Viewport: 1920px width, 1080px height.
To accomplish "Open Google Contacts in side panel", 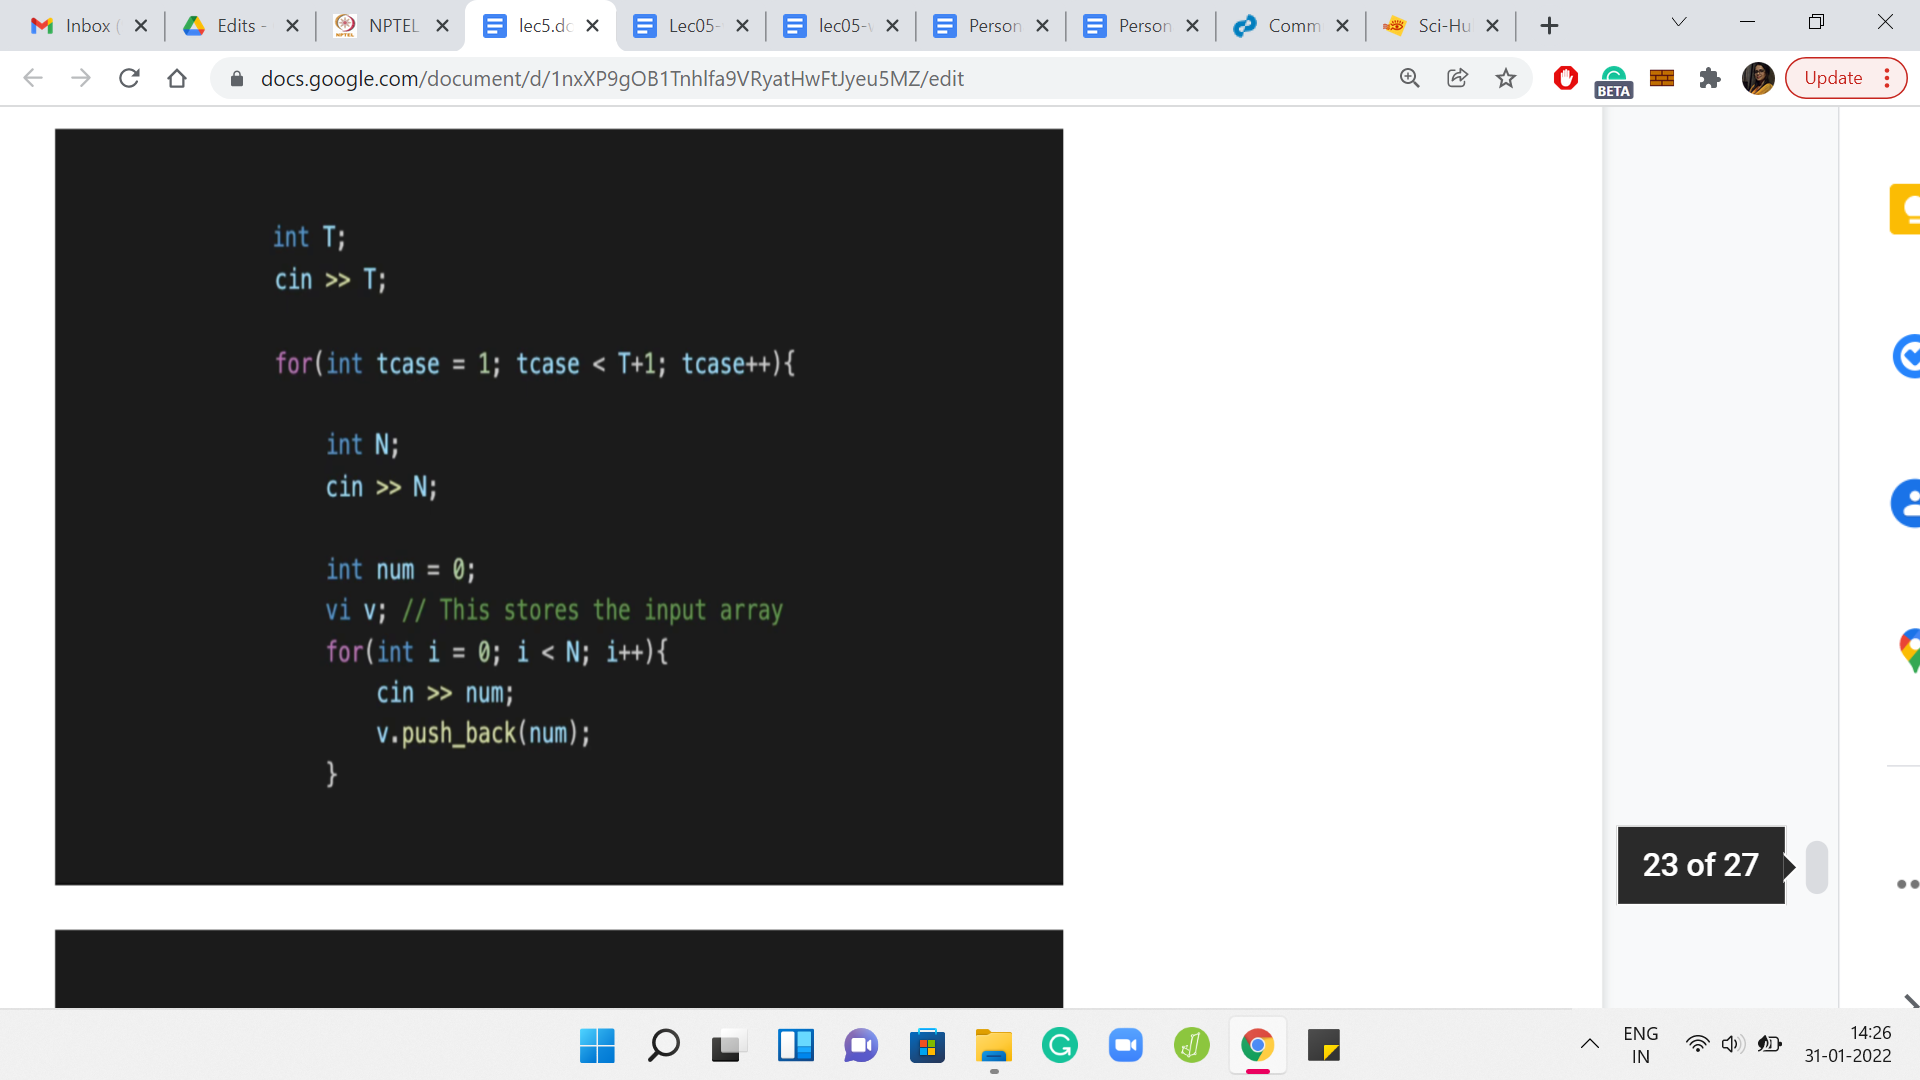I will pos(1907,503).
